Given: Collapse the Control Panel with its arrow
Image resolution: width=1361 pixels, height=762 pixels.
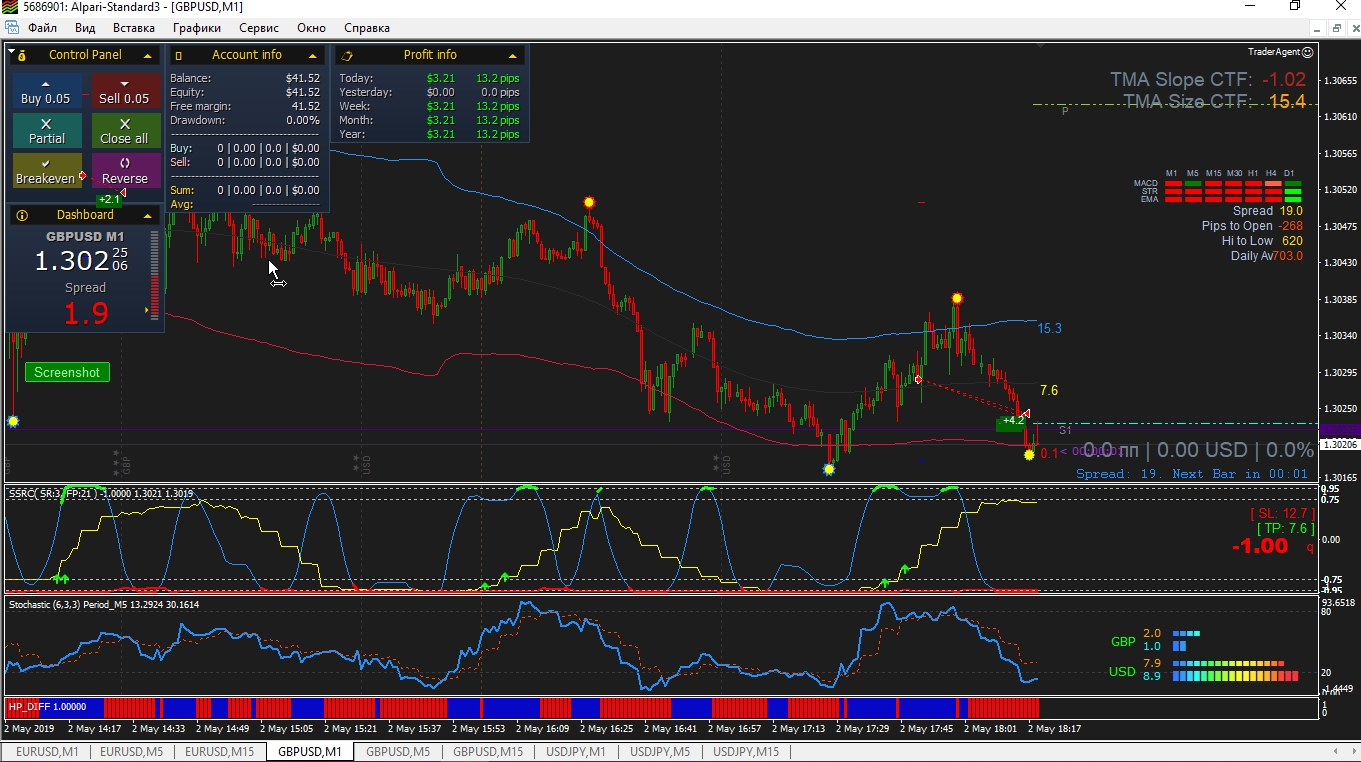Looking at the screenshot, I should (148, 55).
